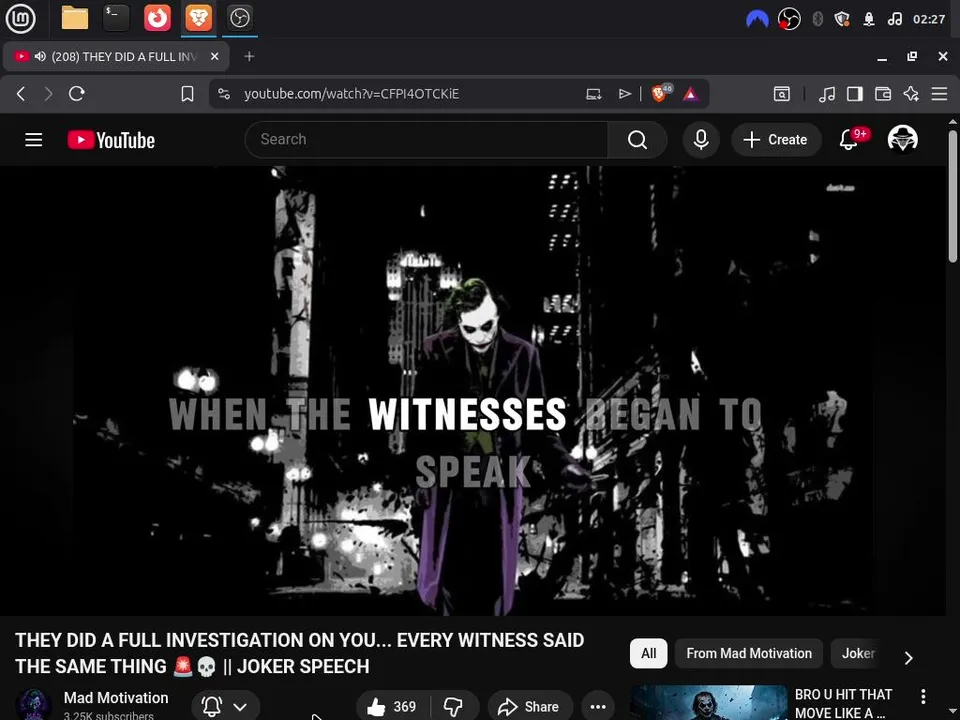960x720 pixels.
Task: Open OBS Studio from the panel
Action: pyautogui.click(x=239, y=18)
